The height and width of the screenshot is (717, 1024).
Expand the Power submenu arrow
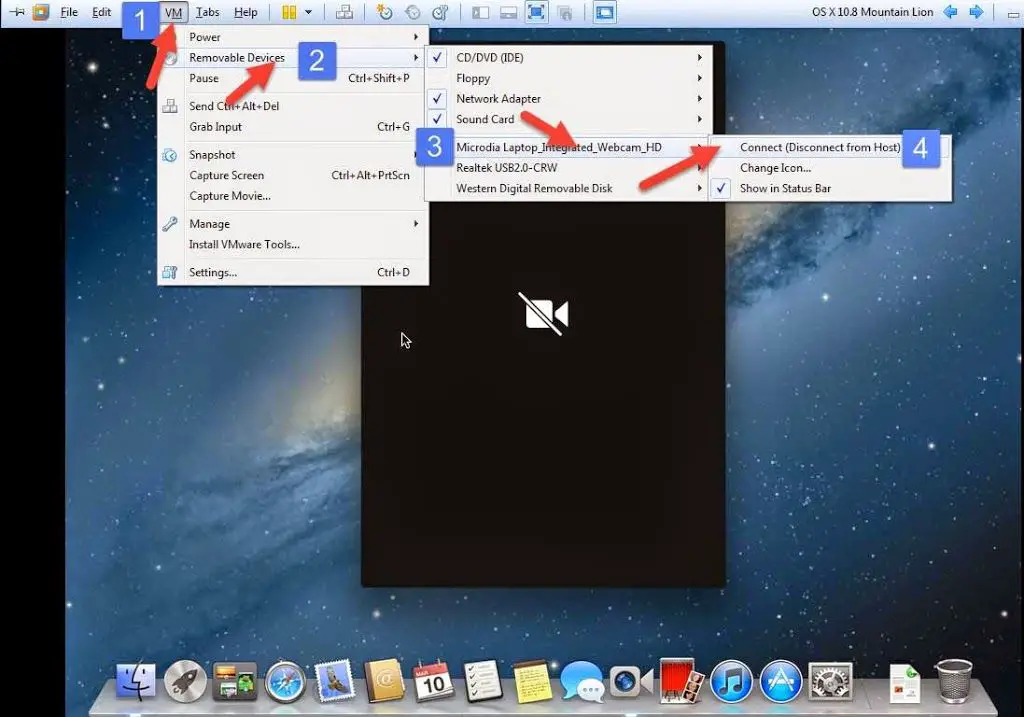(415, 37)
